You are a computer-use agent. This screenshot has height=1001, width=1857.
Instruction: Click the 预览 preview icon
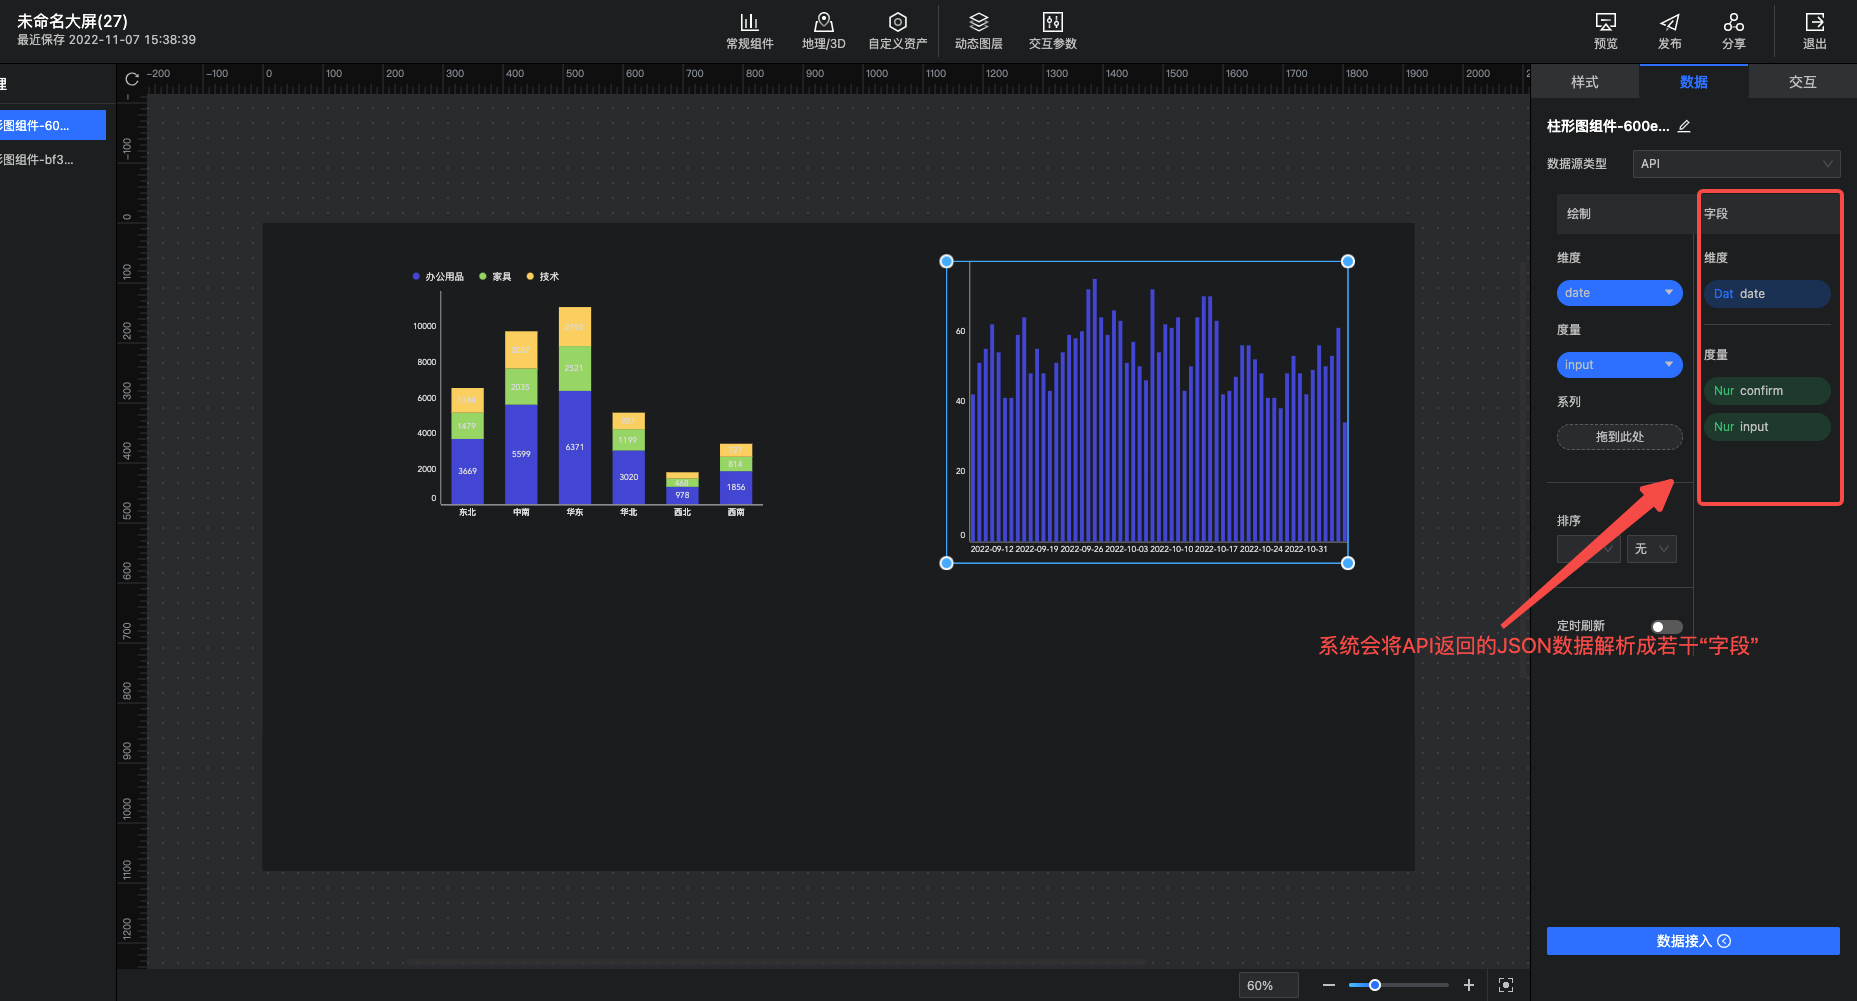pos(1605,23)
